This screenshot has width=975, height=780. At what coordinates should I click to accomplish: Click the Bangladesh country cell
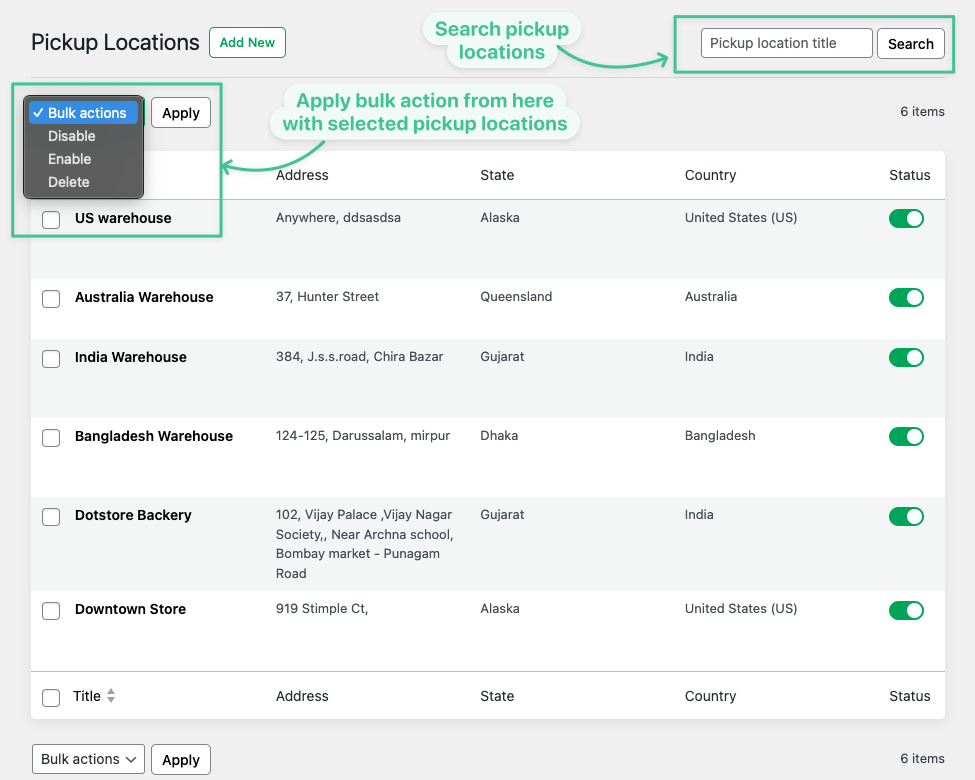click(x=720, y=435)
